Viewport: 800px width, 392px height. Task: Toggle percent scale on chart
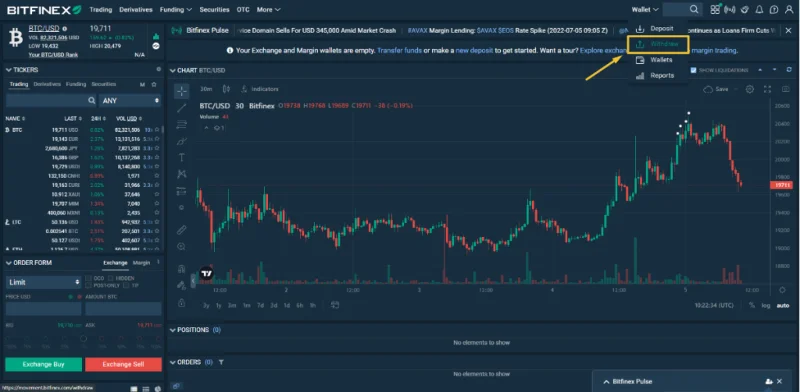752,305
